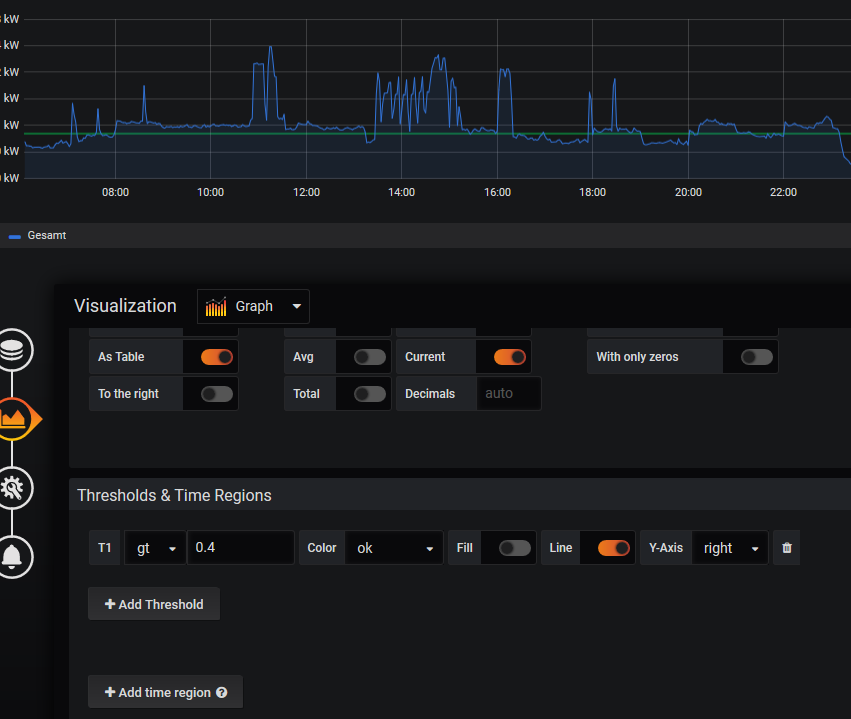Enable the Total legend value
Image resolution: width=851 pixels, height=719 pixels.
(370, 394)
